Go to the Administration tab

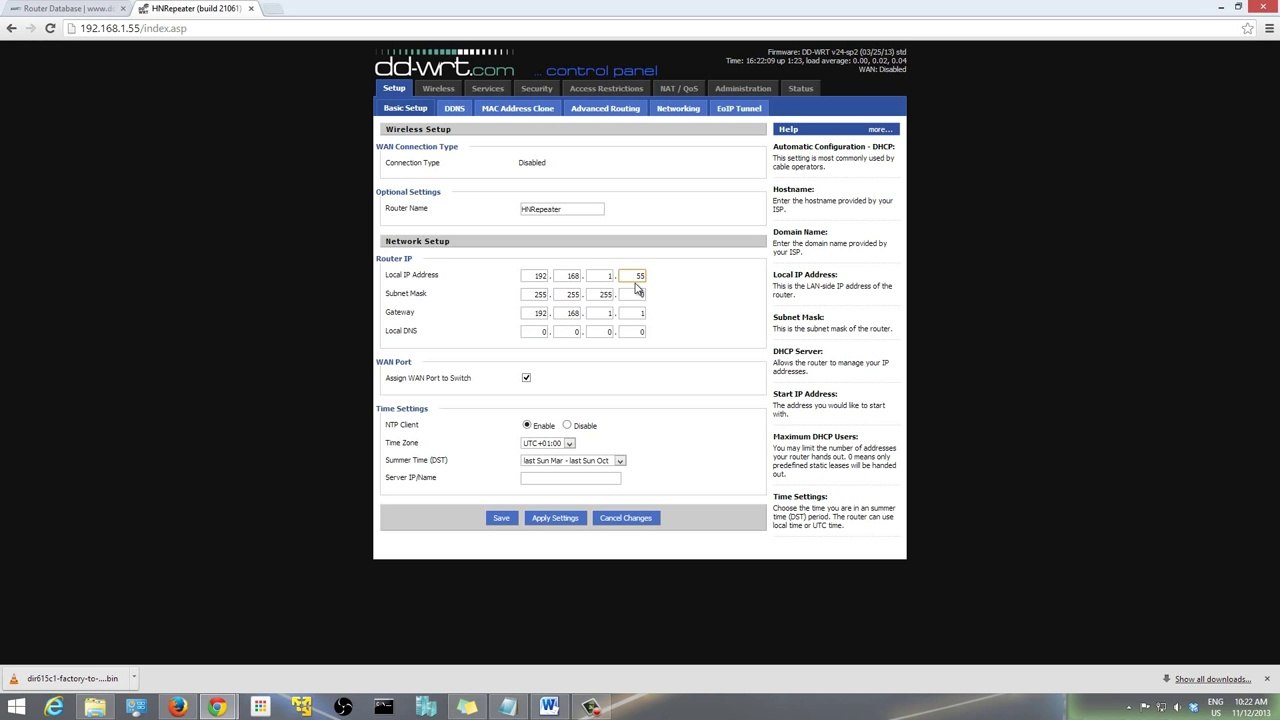pos(743,89)
